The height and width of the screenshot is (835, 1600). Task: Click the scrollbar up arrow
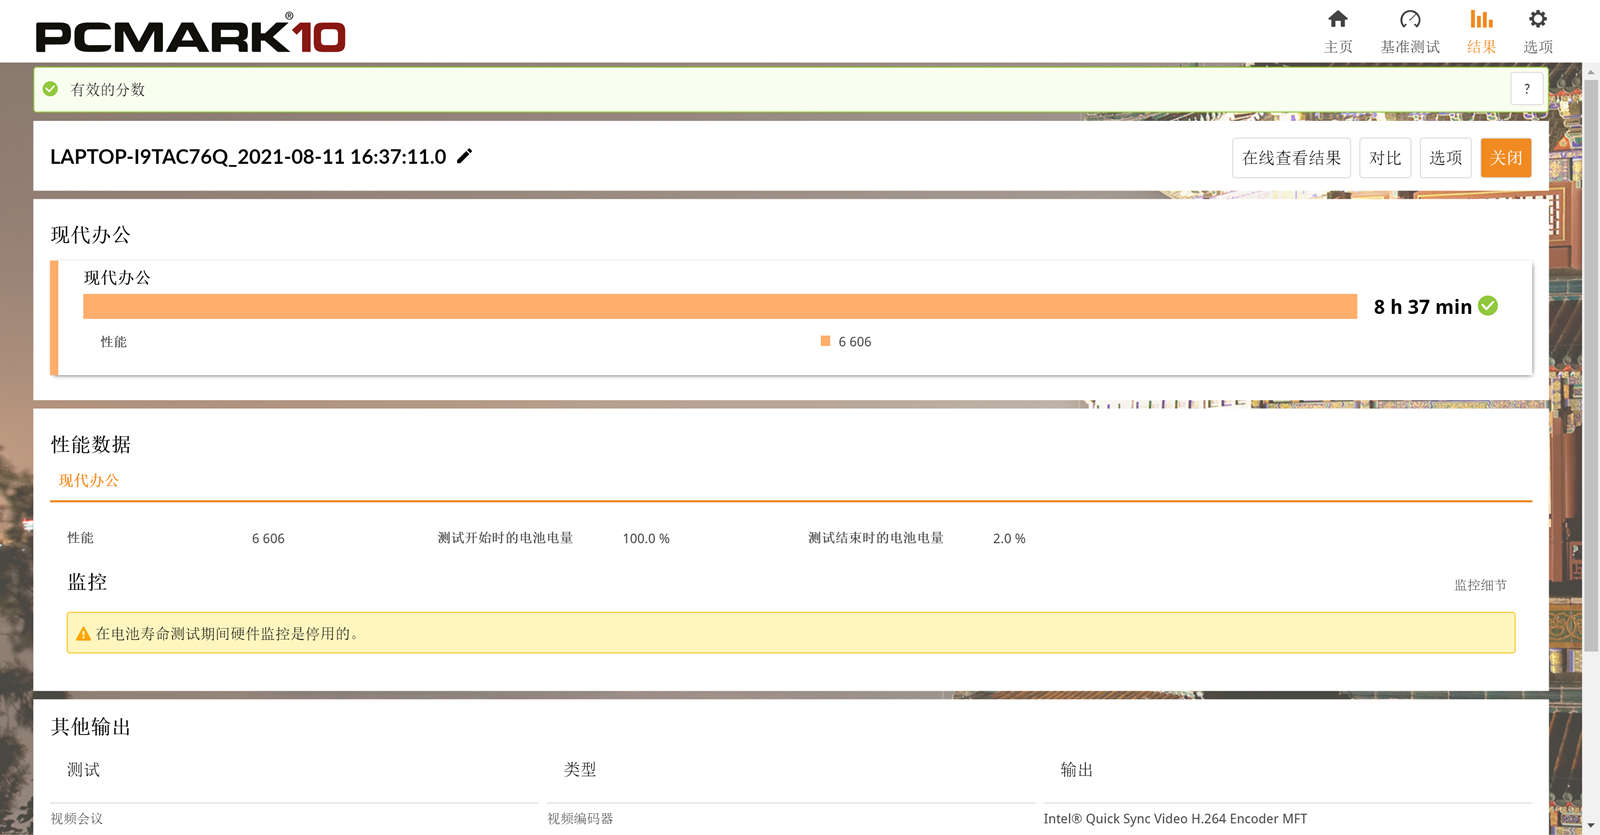1591,72
